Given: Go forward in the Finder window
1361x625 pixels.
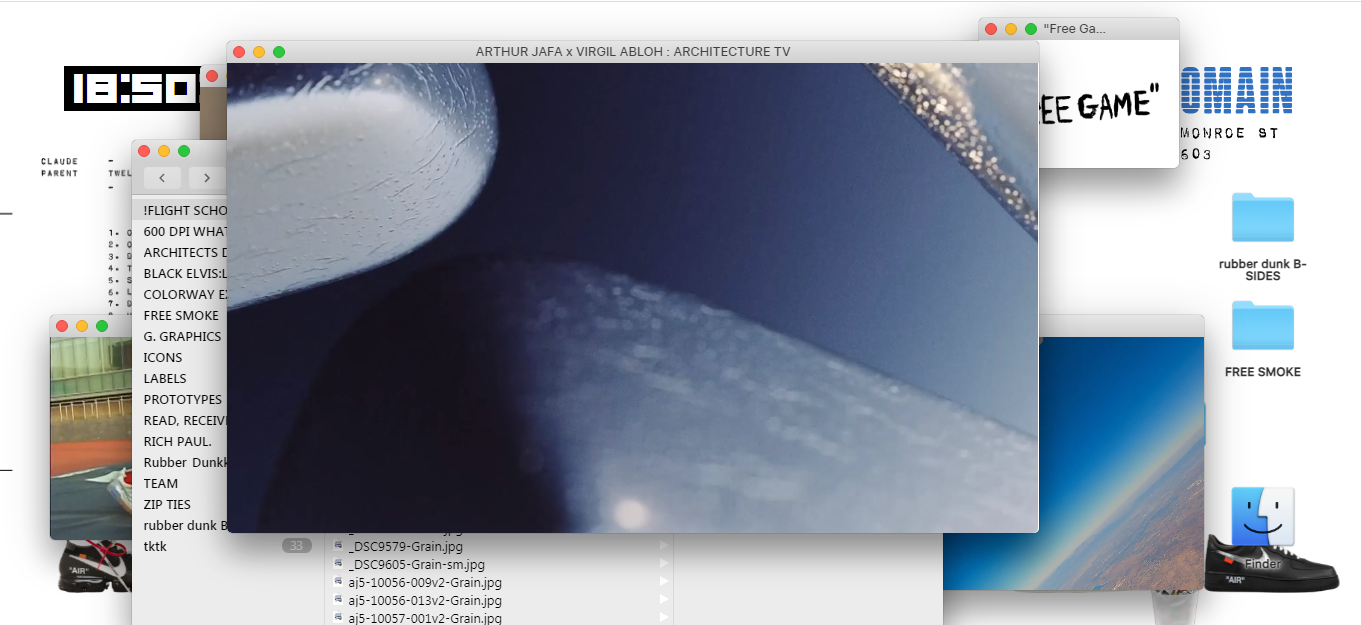Looking at the screenshot, I should [206, 178].
